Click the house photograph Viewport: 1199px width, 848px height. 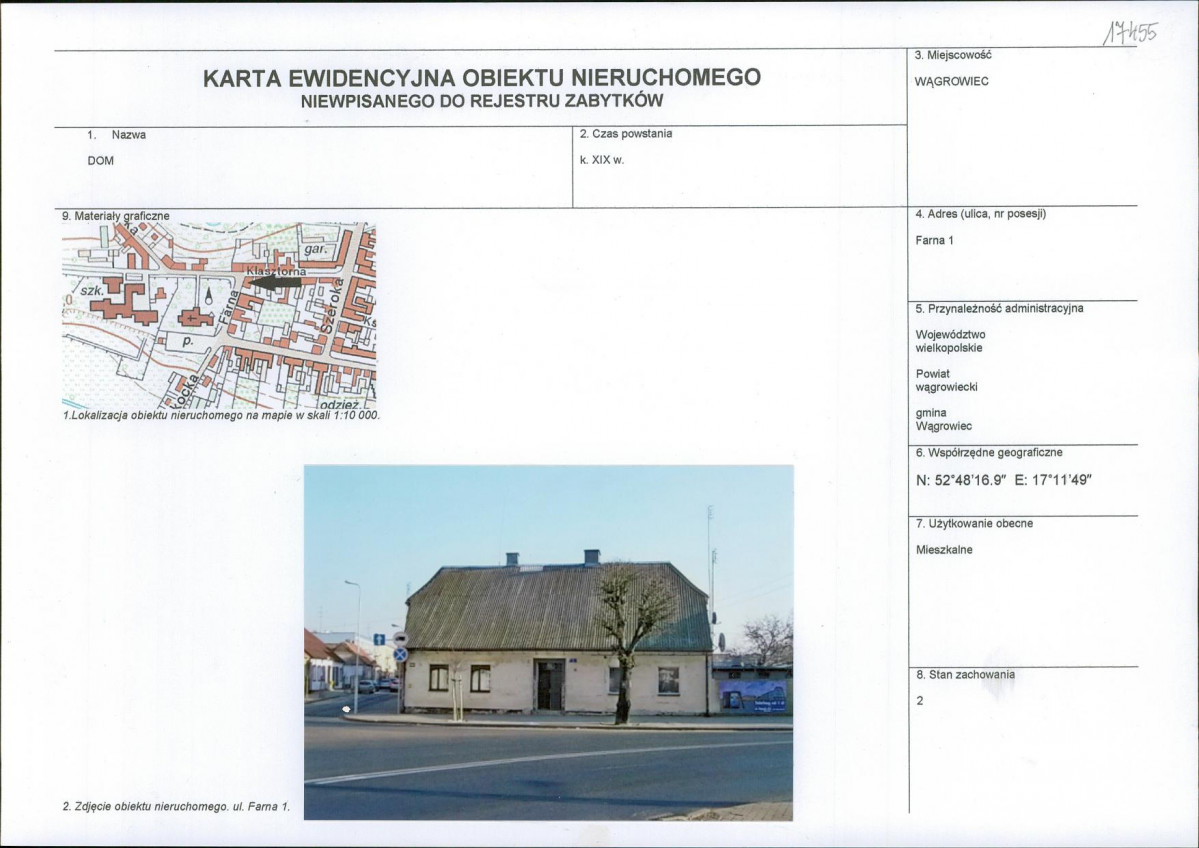pos(548,642)
